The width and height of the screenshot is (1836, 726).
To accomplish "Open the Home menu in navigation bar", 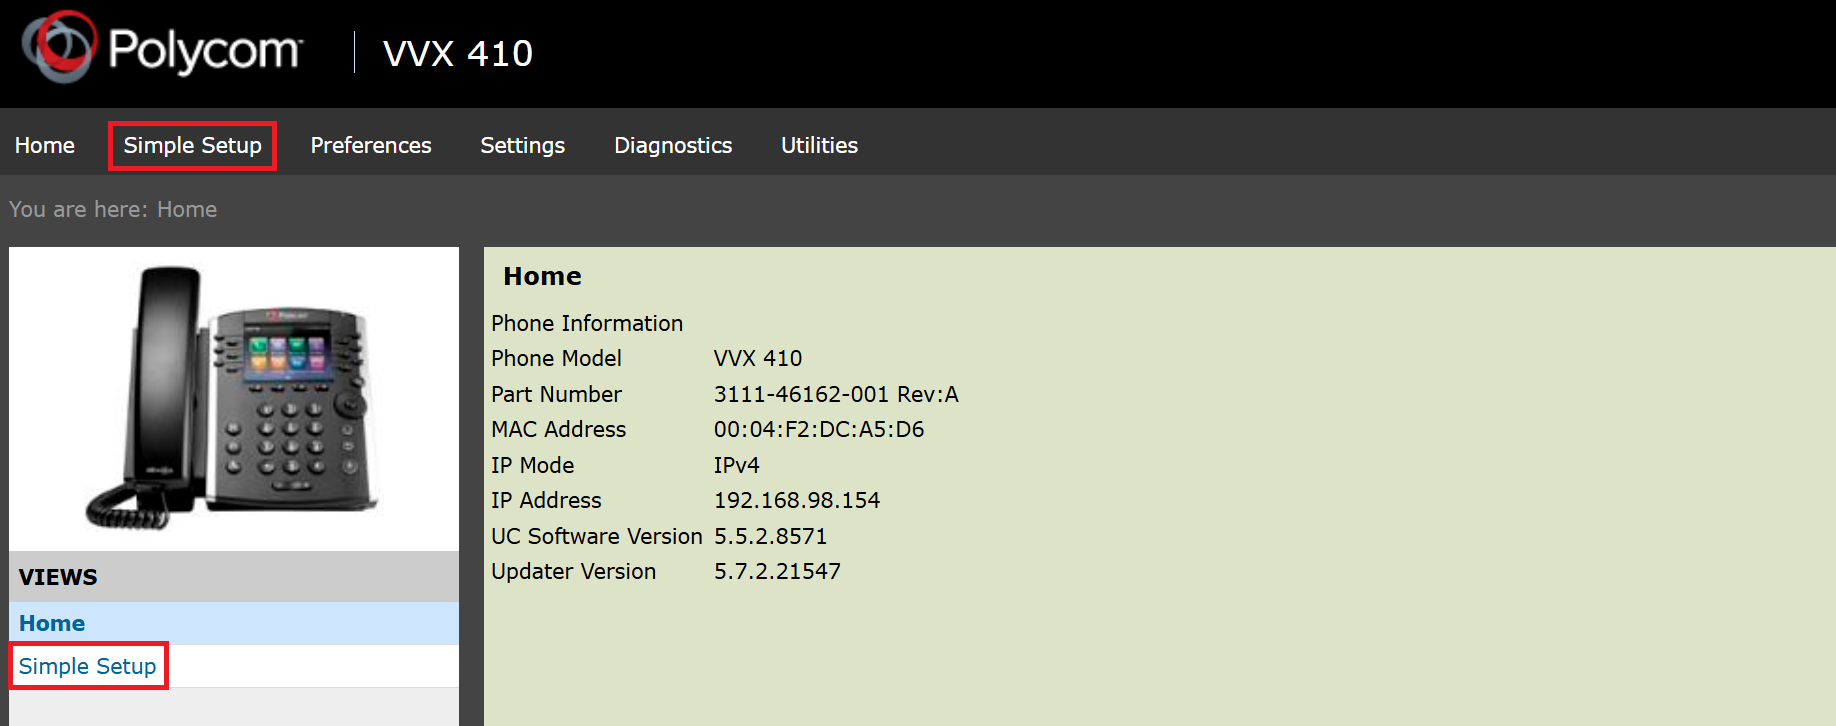I will pos(45,146).
